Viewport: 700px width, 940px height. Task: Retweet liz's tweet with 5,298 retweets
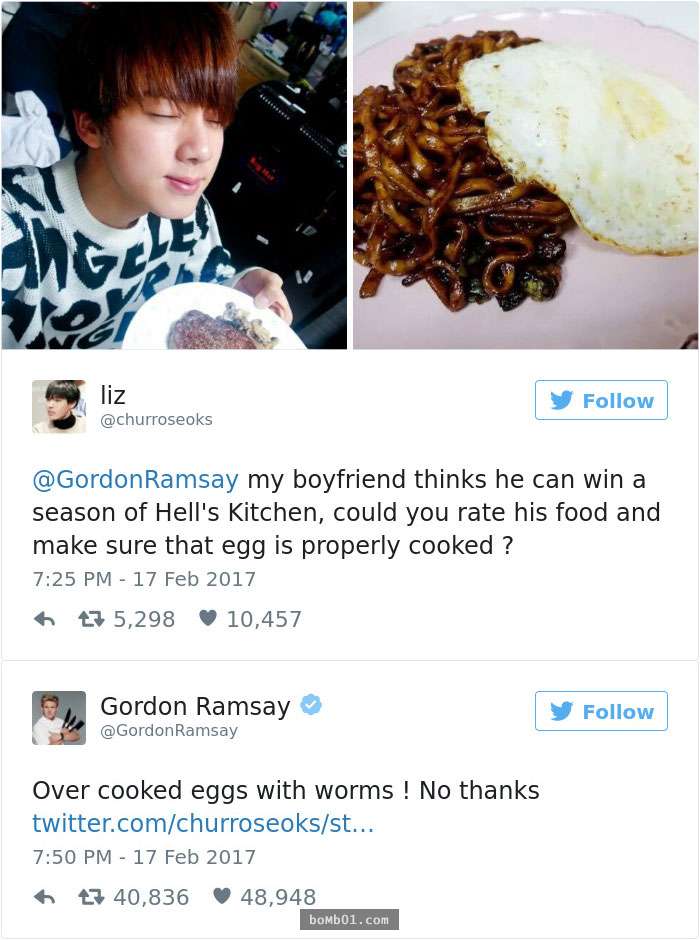click(x=91, y=619)
